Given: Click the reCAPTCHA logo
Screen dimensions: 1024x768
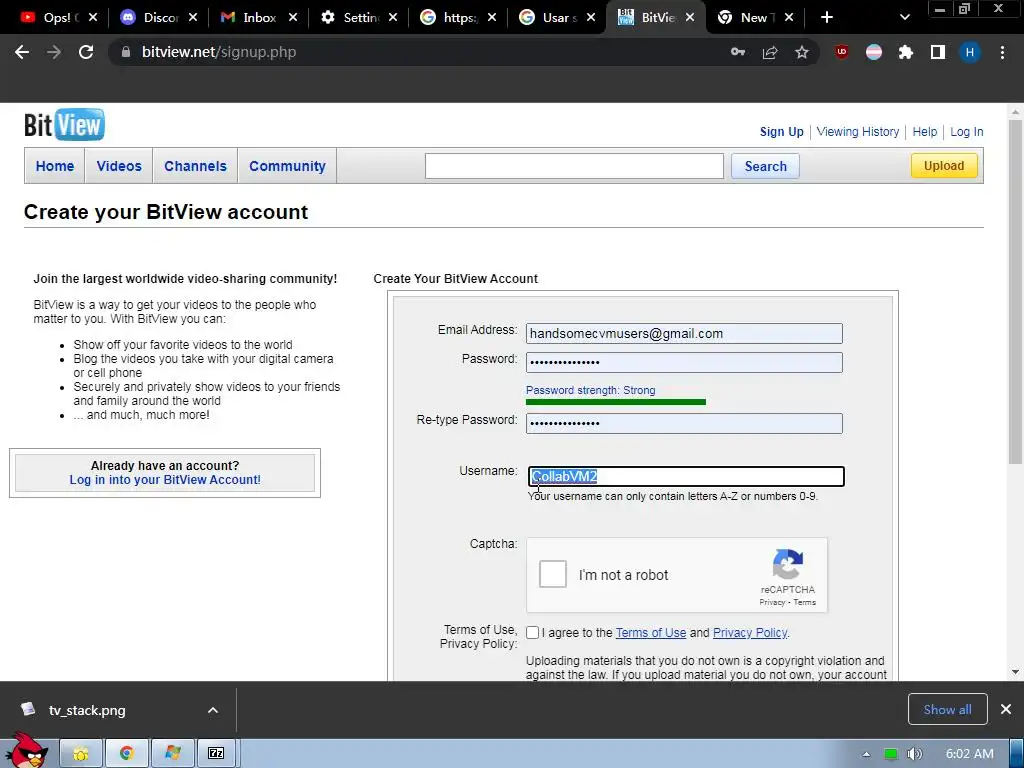Looking at the screenshot, I should tap(788, 564).
